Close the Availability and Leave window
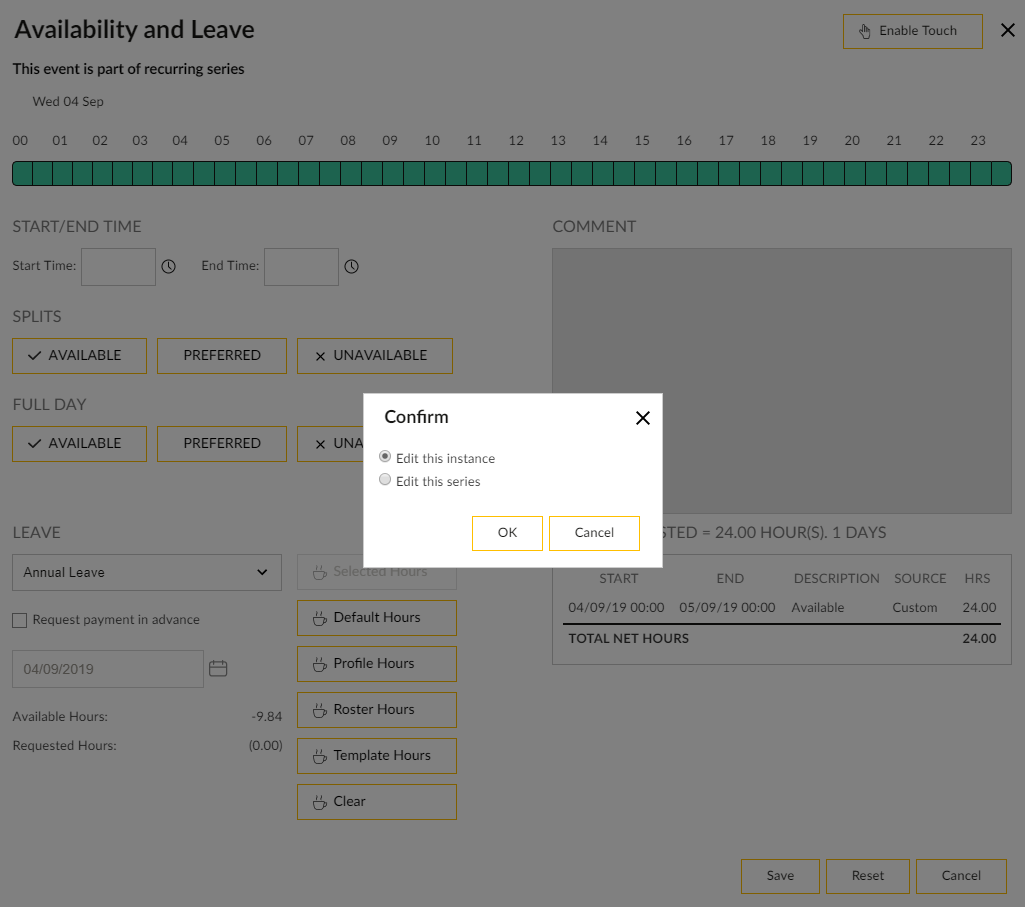 pos(1007,30)
